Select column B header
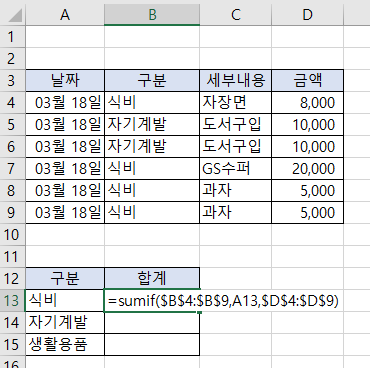This screenshot has height=368, width=370. click(152, 15)
